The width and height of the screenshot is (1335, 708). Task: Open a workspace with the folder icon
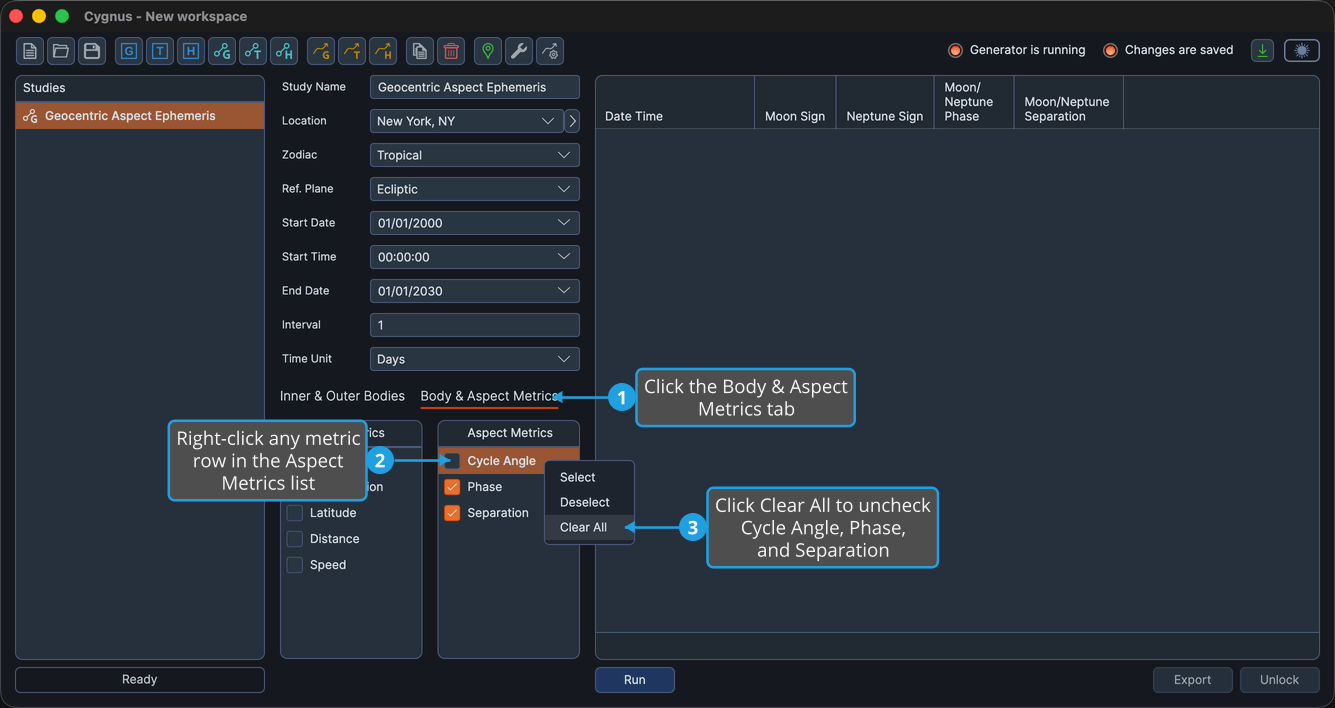(61, 50)
